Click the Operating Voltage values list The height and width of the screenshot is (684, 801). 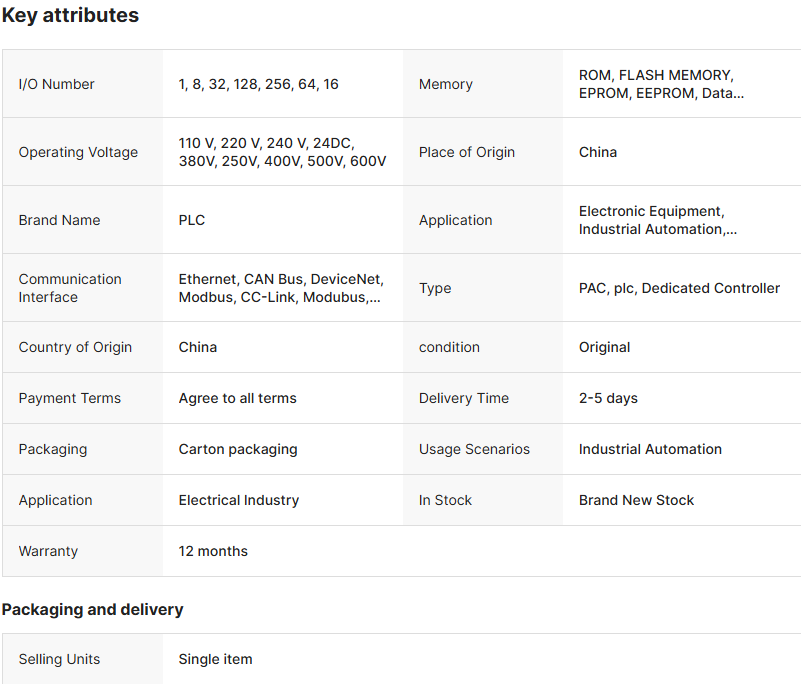coord(282,152)
